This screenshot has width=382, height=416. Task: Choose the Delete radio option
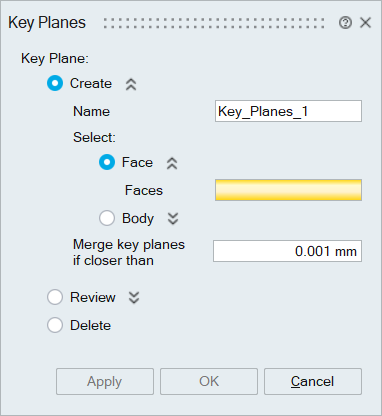tap(55, 325)
